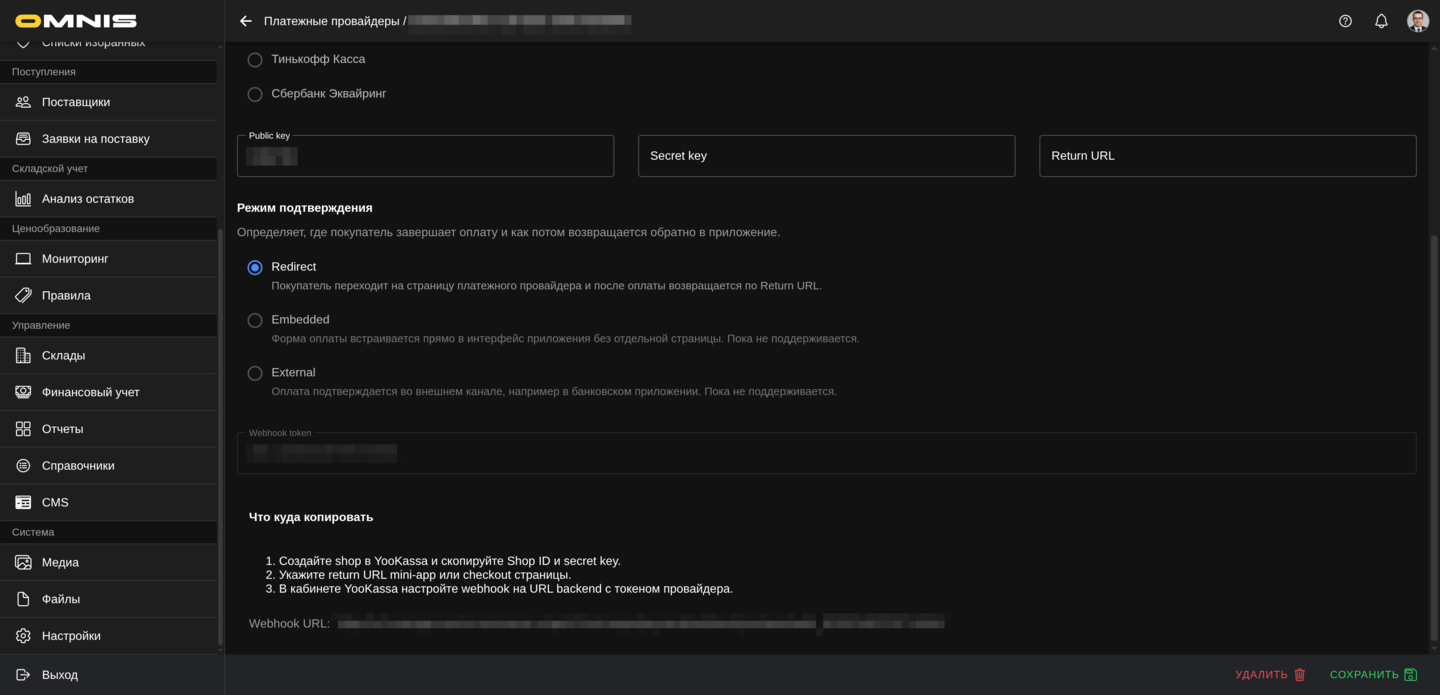1440x695 pixels.
Task: Go to Настройки in the sidebar
Action: pos(22,634)
